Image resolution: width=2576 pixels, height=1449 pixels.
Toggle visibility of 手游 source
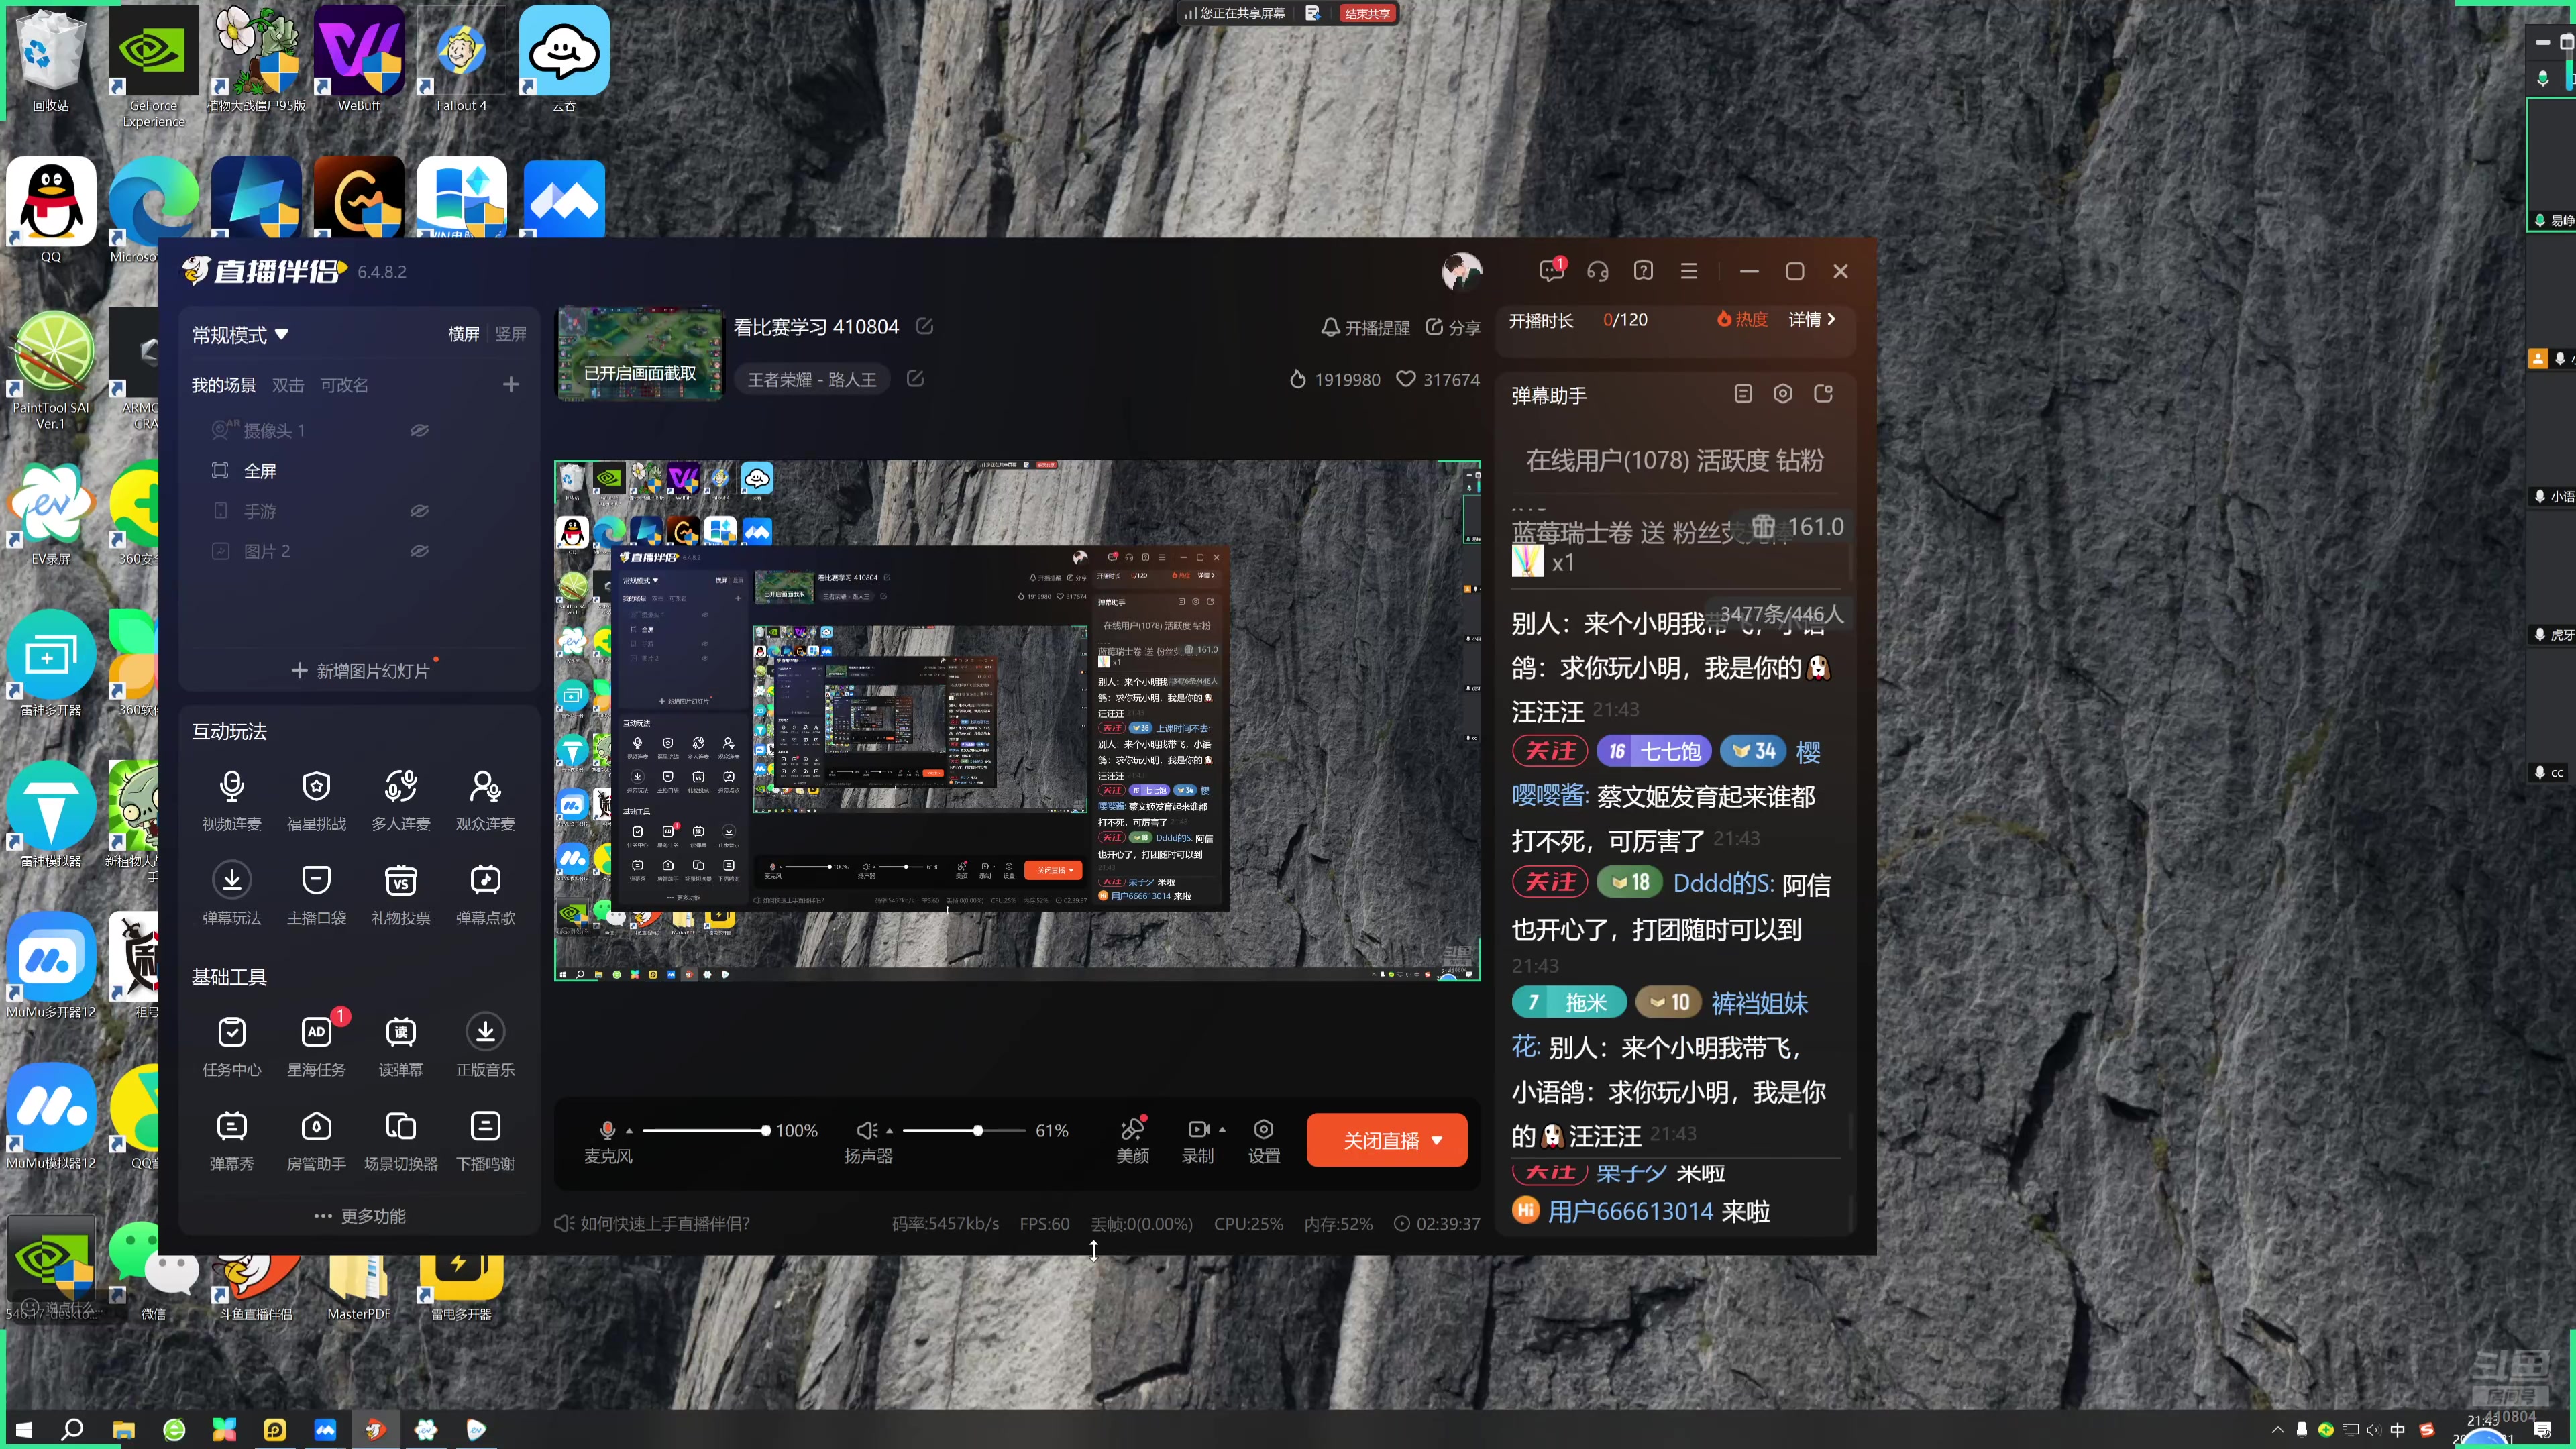tap(419, 511)
